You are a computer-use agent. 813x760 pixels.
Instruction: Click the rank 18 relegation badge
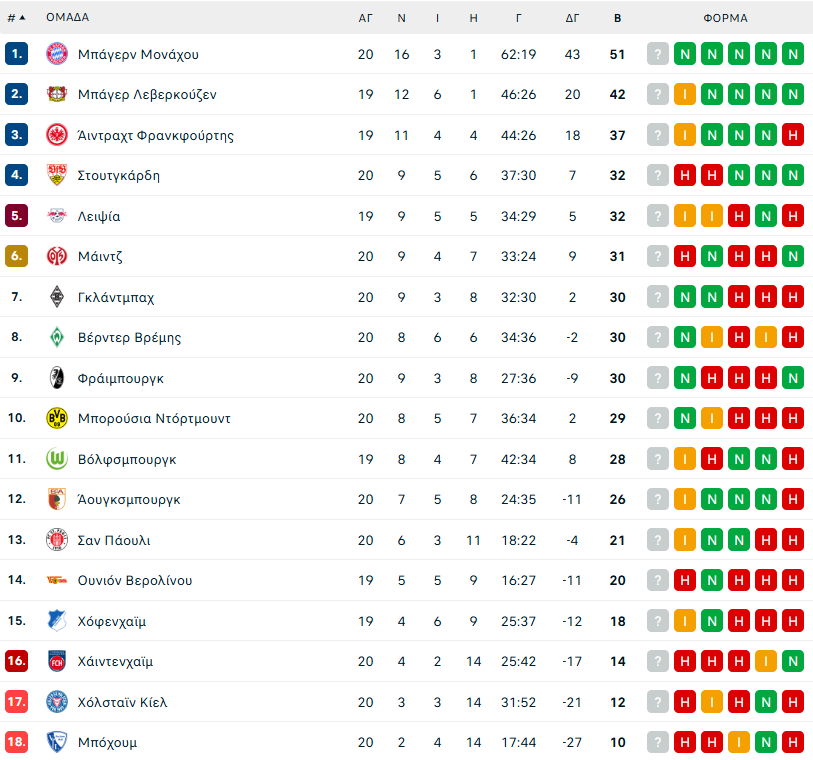tap(16, 742)
